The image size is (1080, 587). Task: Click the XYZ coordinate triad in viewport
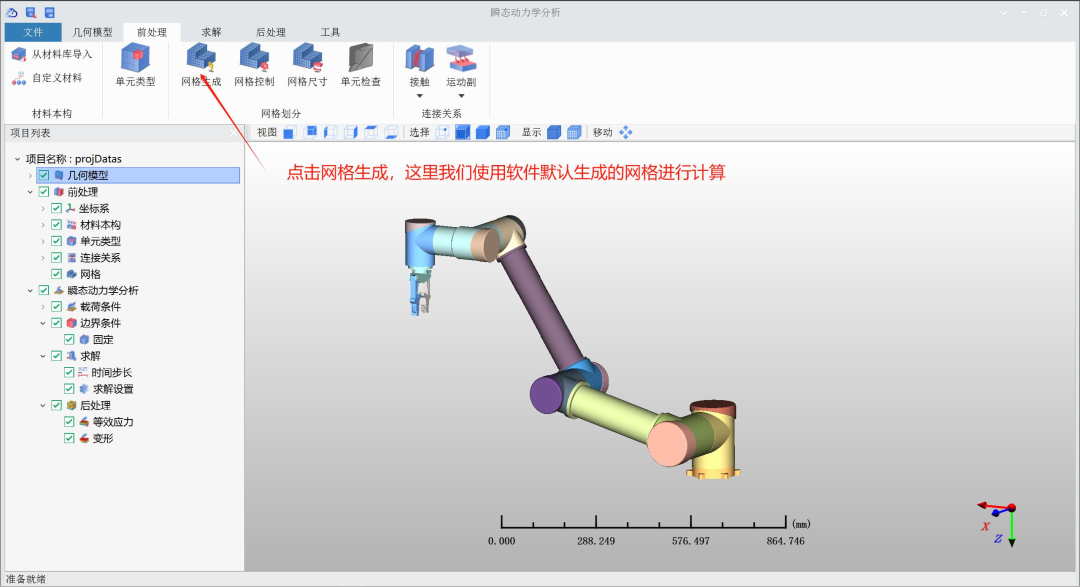(x=999, y=524)
